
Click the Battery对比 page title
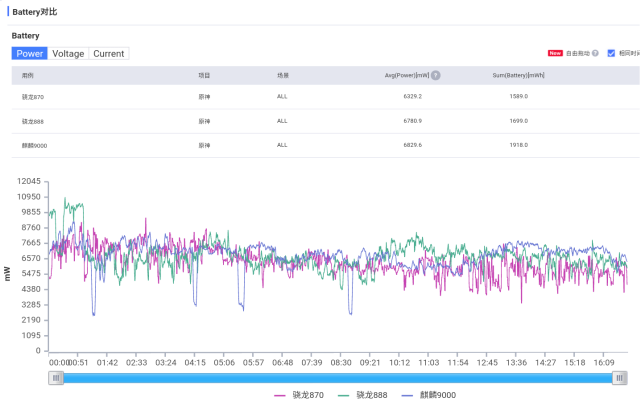tap(34, 12)
